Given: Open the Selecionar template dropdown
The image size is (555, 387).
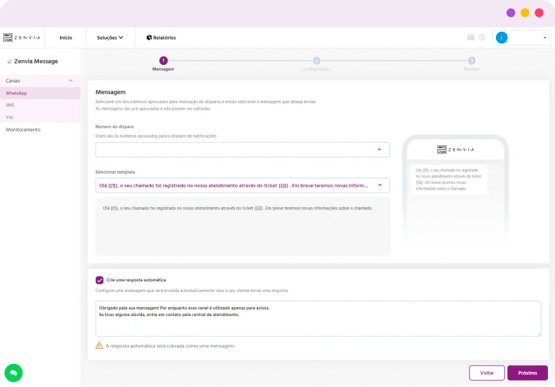Looking at the screenshot, I should (242, 185).
